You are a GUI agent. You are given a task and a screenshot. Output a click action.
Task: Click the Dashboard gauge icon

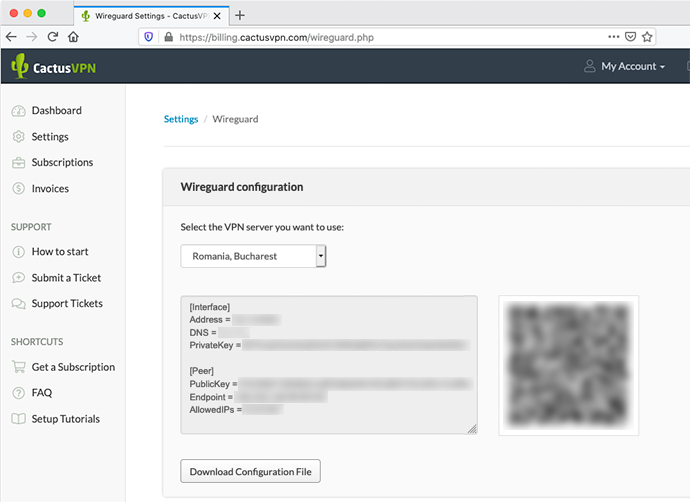18,111
